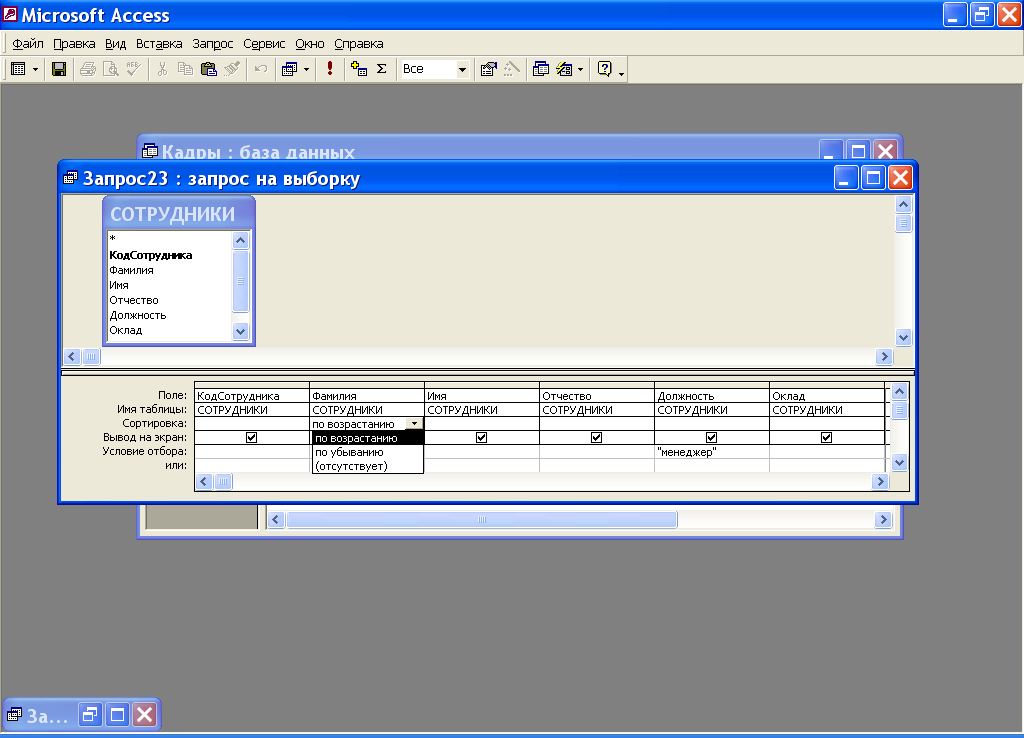Open the Вставка menu
The image size is (1024, 738).
pyautogui.click(x=159, y=44)
